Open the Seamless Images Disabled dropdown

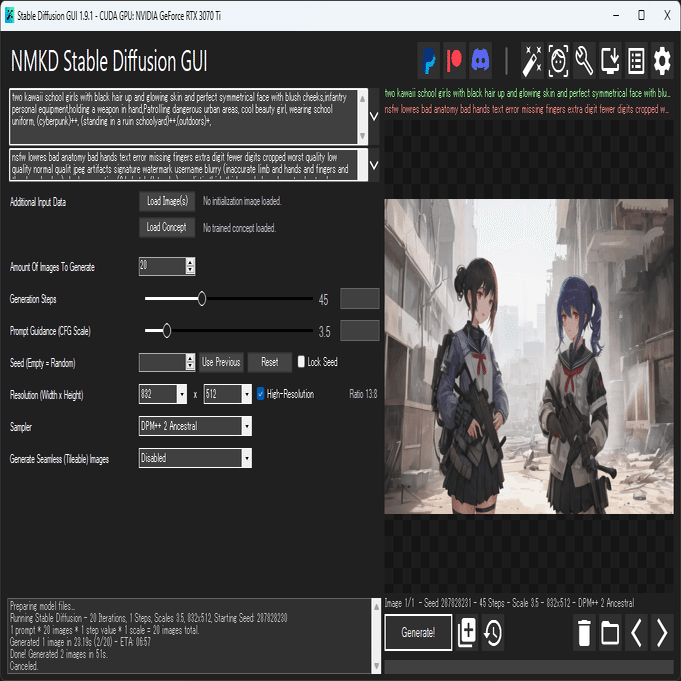click(x=247, y=458)
